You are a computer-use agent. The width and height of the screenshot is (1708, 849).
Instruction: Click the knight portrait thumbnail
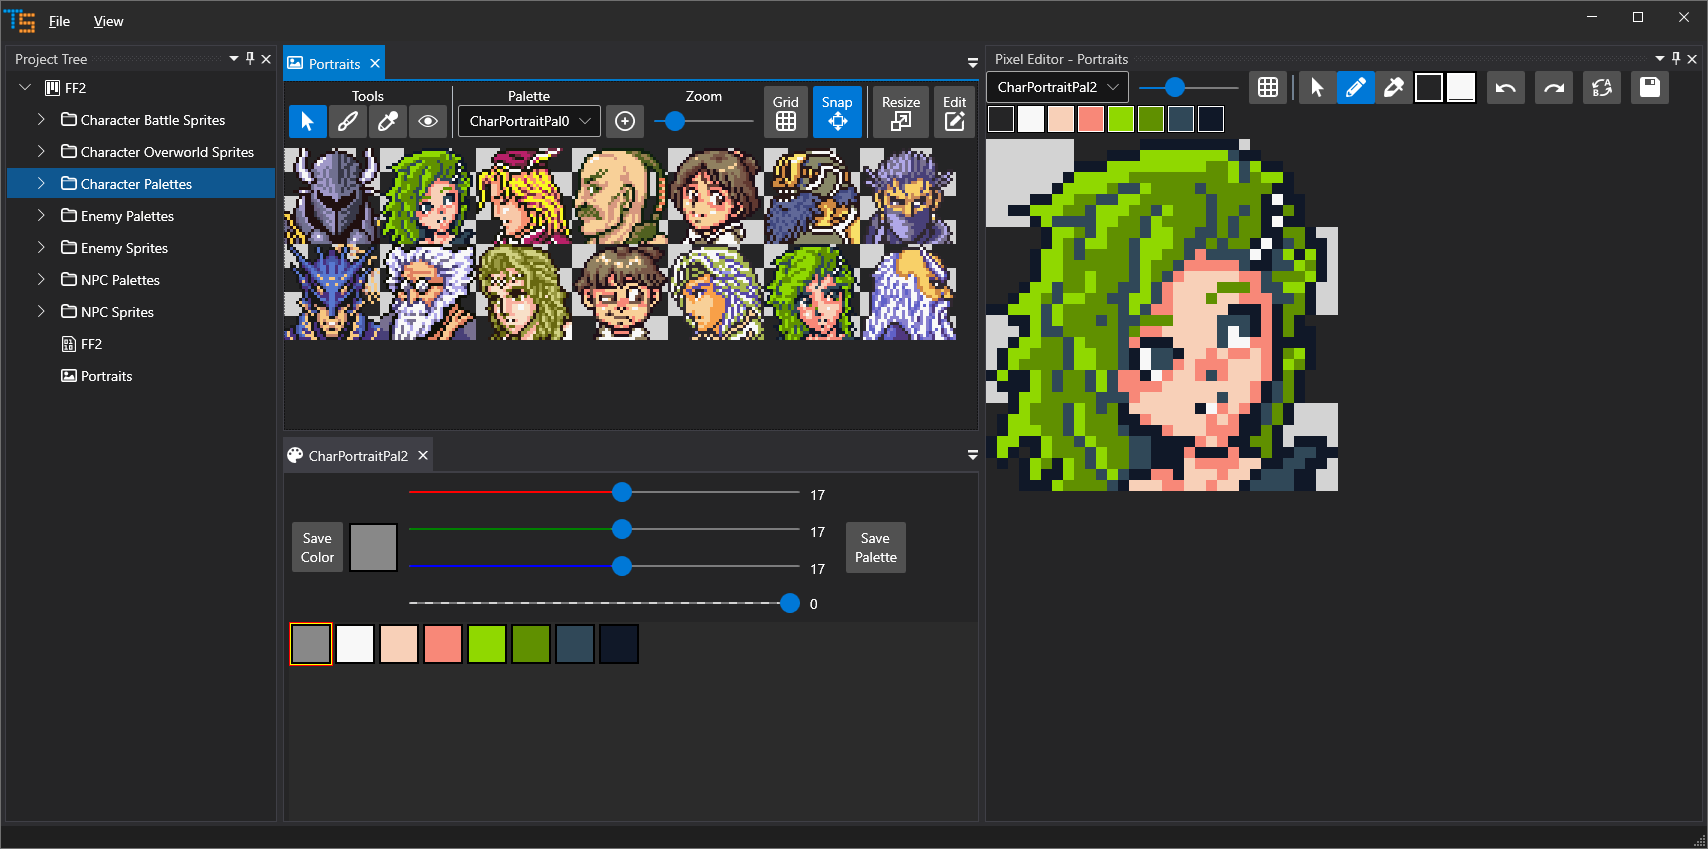click(332, 196)
